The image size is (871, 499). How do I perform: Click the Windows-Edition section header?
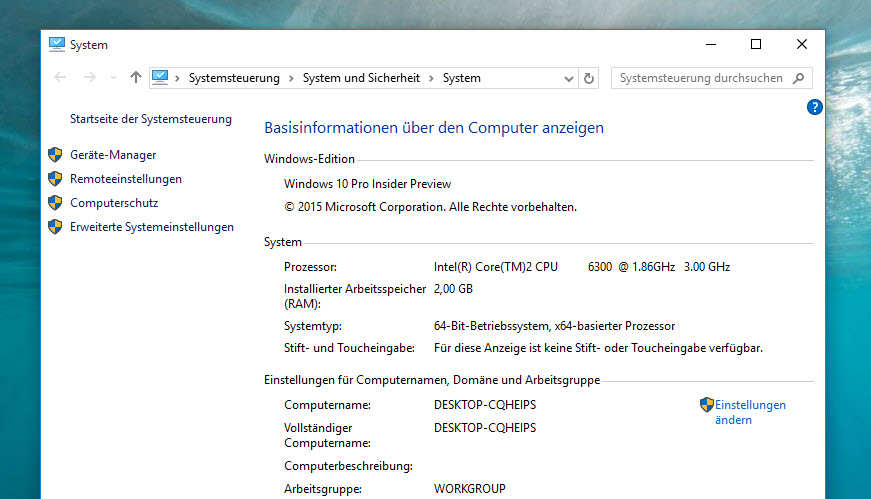[x=309, y=159]
